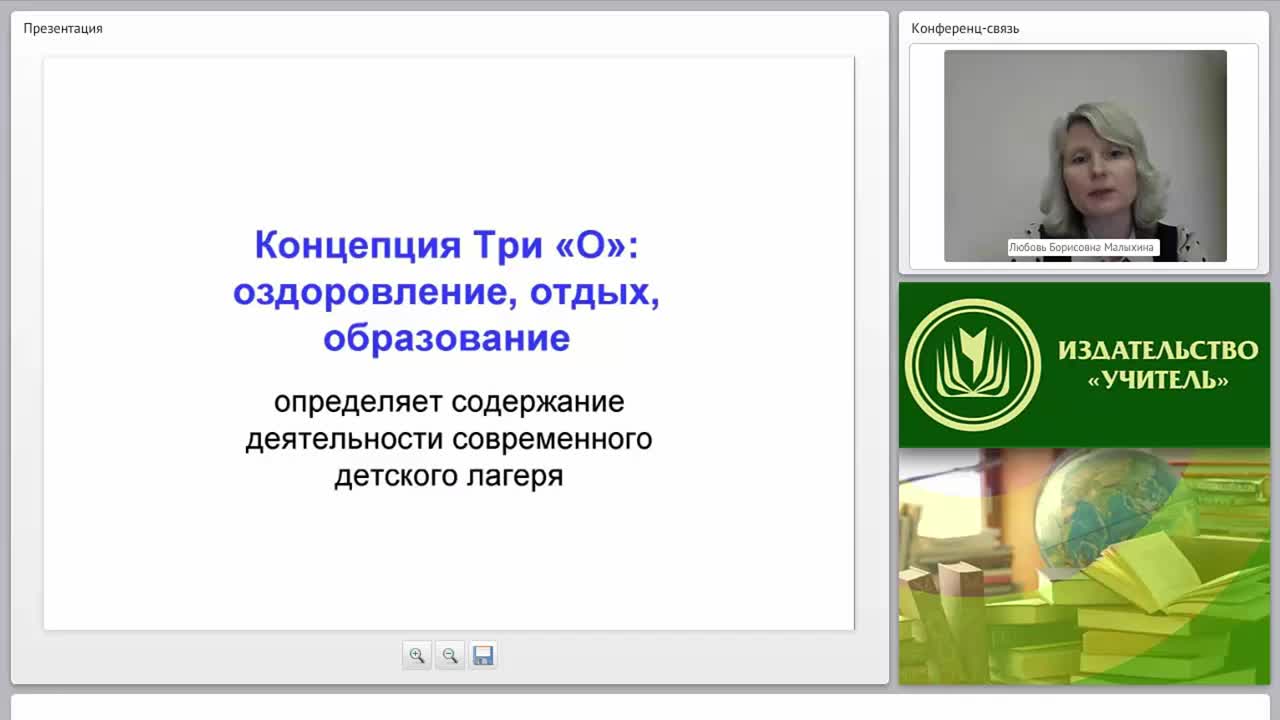The width and height of the screenshot is (1280, 720).
Task: Click the round publisher logo emblem
Action: click(x=973, y=365)
